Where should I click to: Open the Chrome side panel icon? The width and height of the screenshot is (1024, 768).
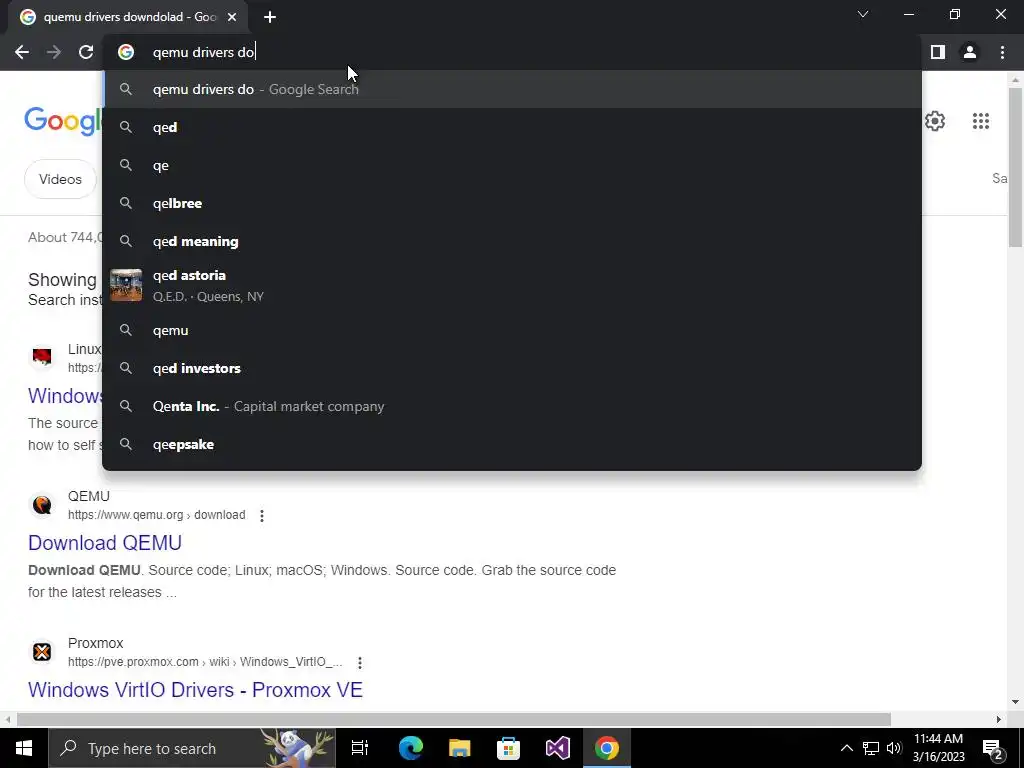click(x=938, y=52)
